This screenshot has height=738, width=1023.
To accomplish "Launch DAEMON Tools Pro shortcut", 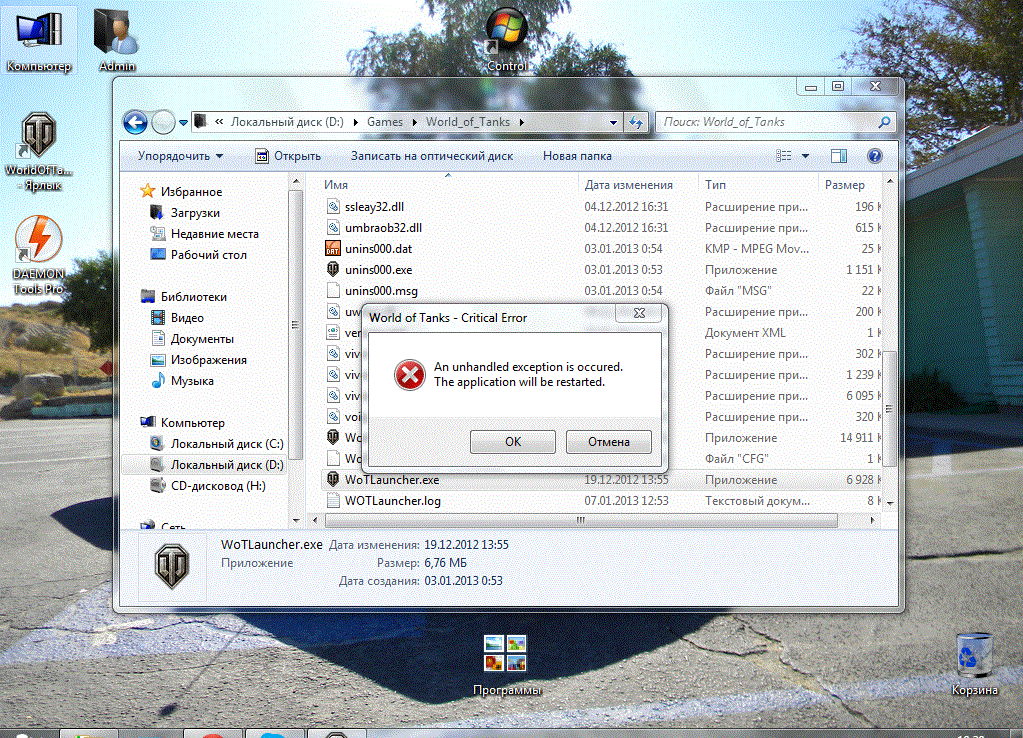I will [x=38, y=255].
